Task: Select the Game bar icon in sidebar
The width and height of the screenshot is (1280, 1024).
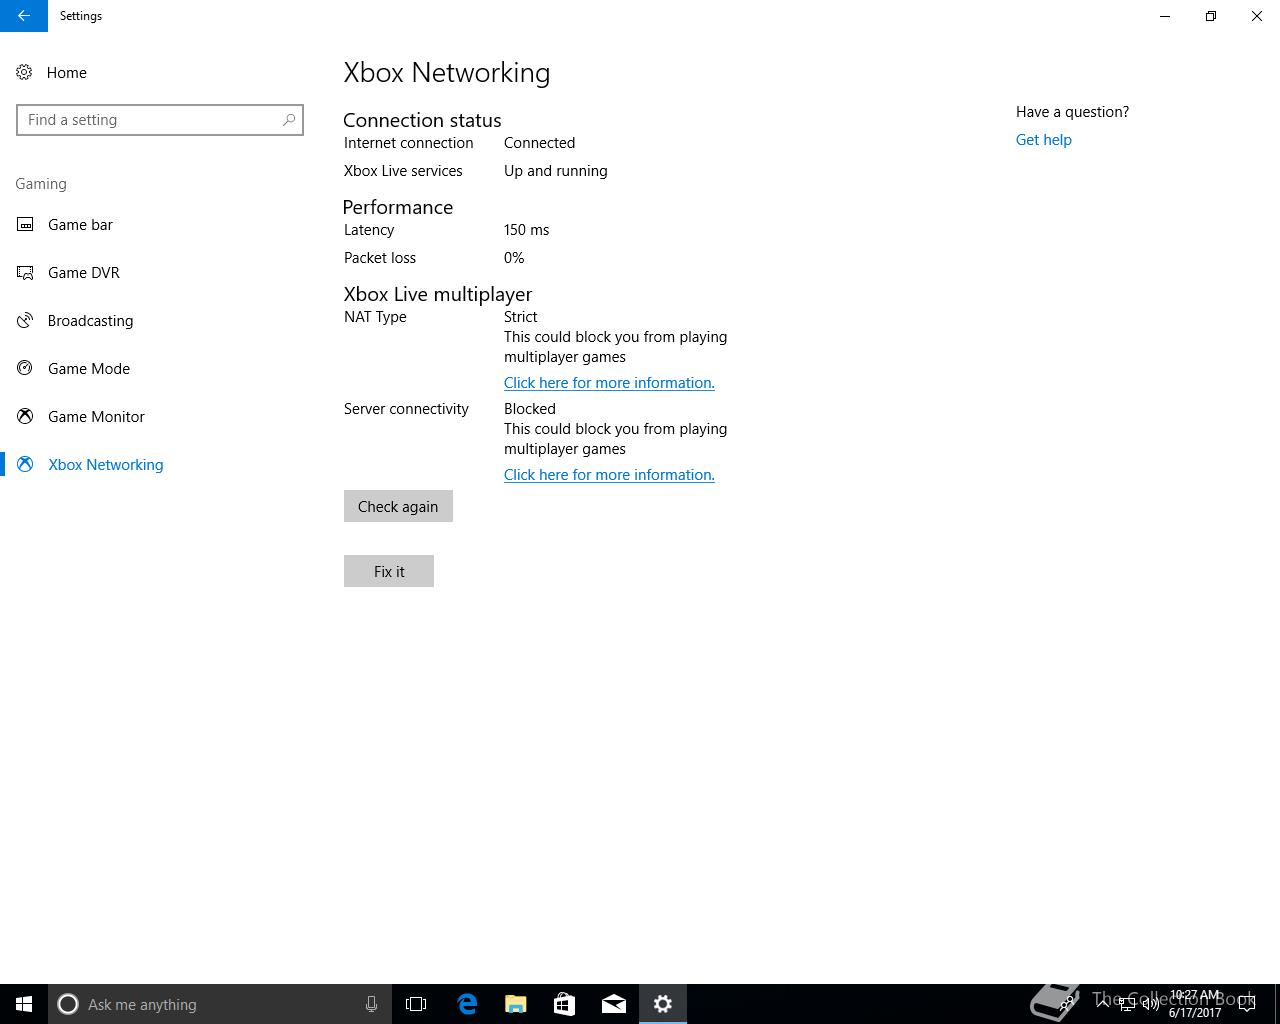Action: point(25,224)
